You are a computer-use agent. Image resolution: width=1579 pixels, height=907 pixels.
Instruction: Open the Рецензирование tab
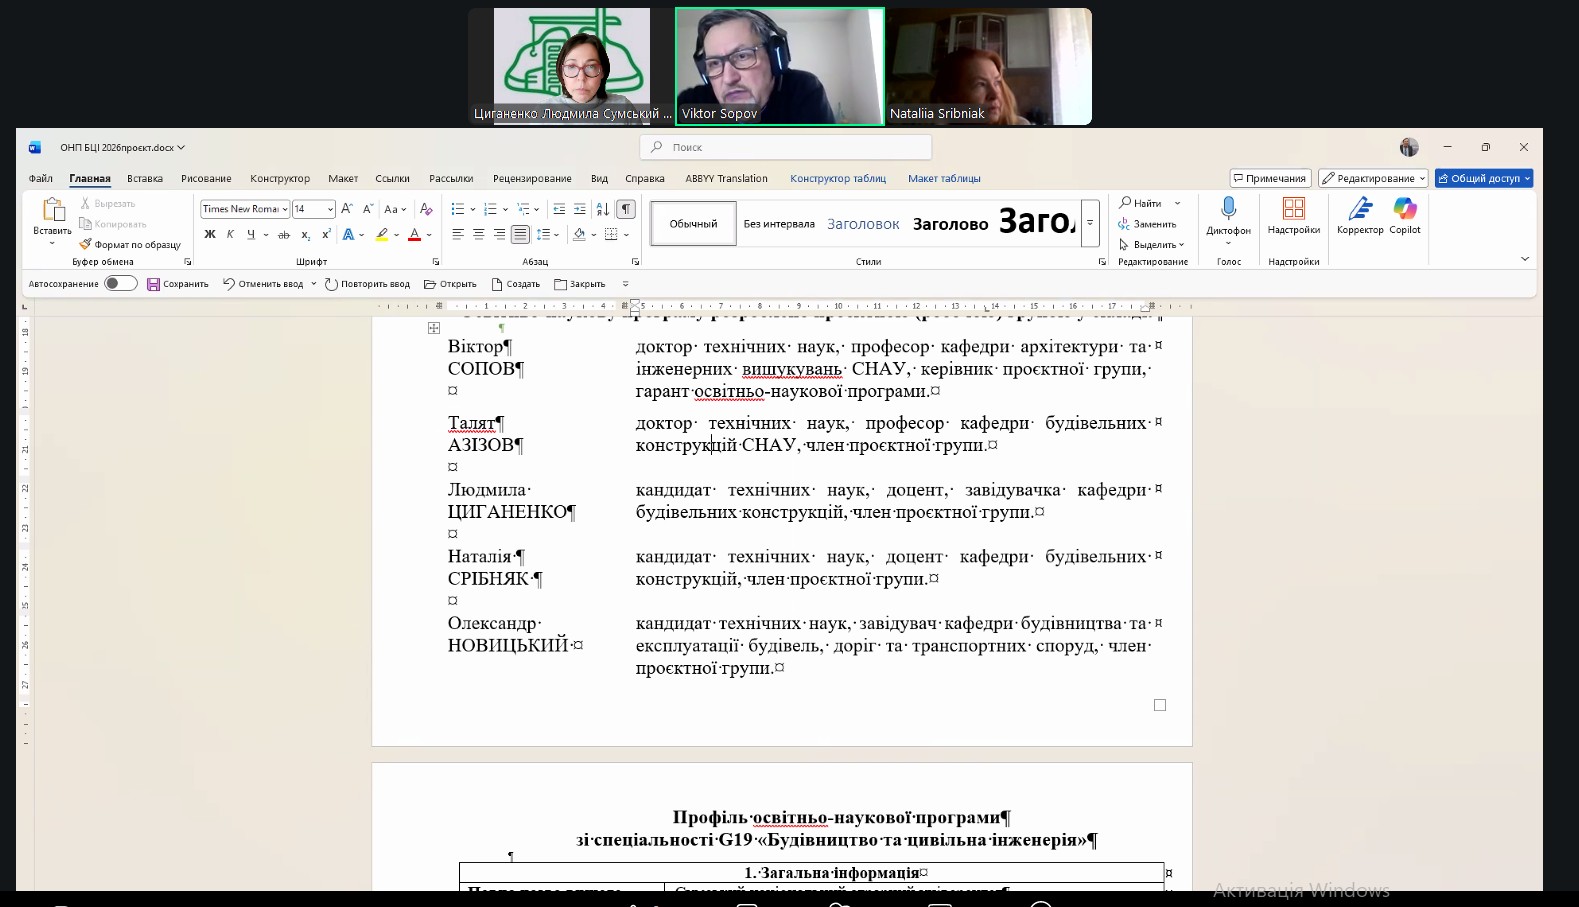point(532,179)
